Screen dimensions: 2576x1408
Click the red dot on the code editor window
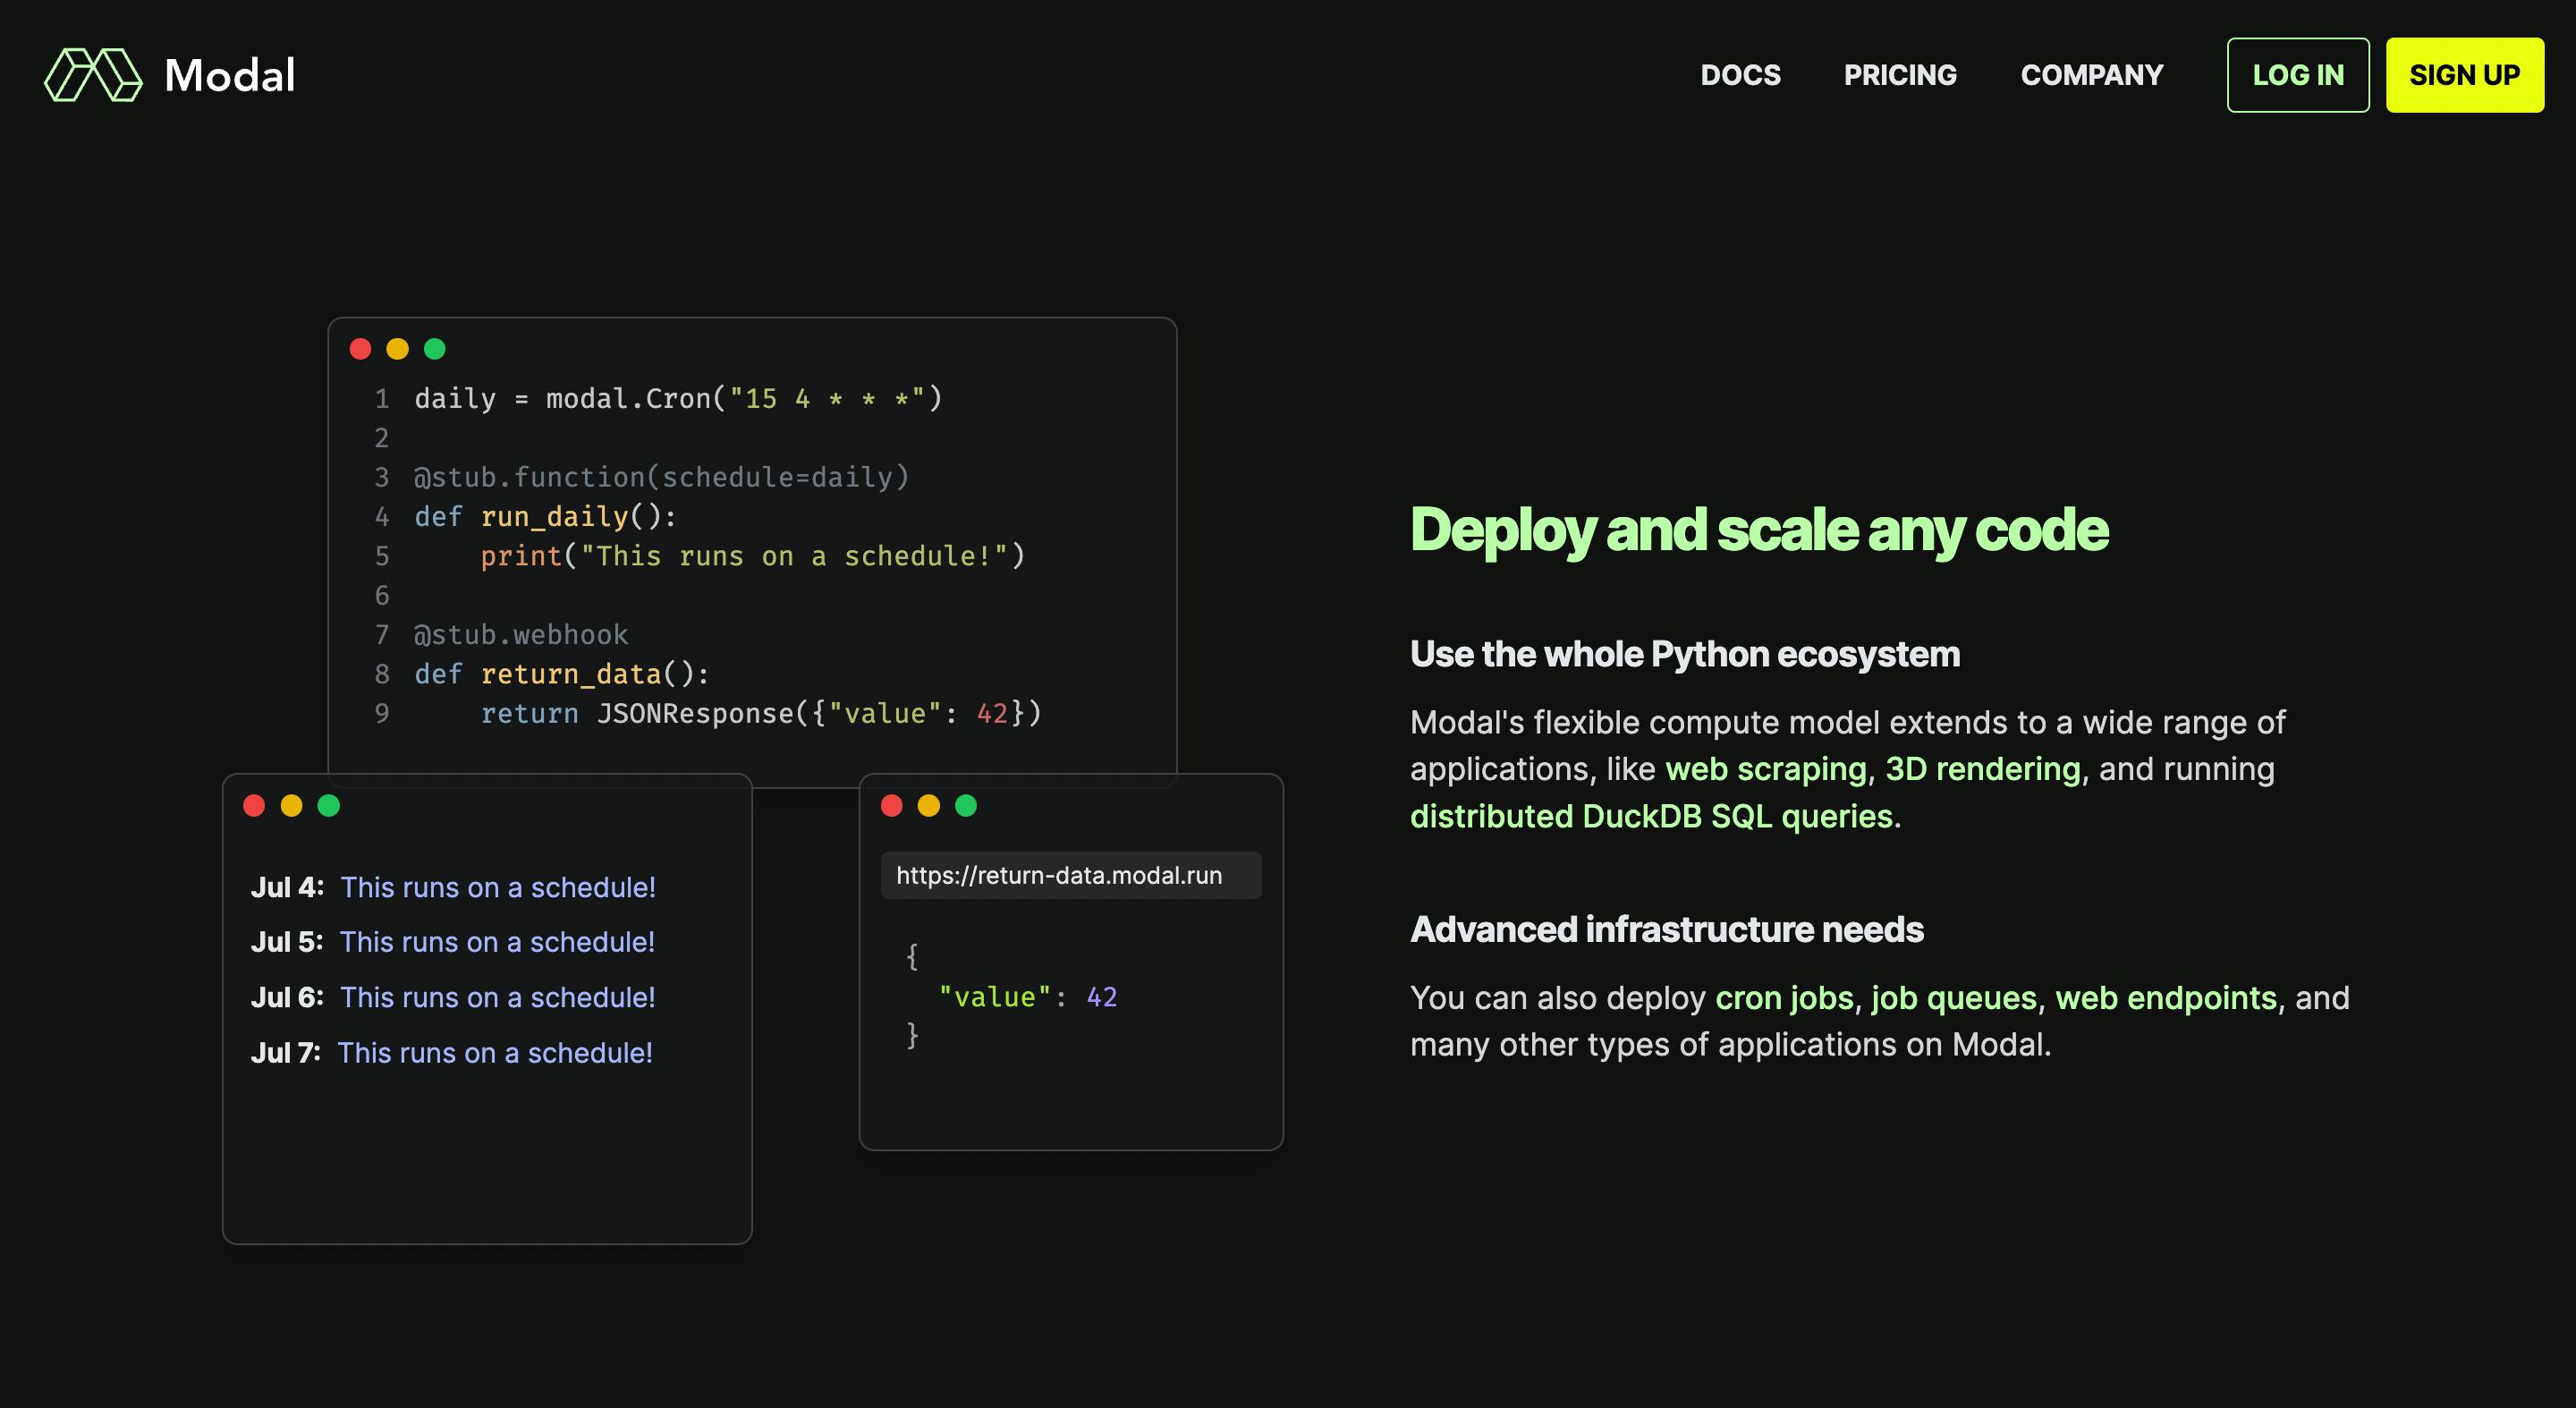360,349
